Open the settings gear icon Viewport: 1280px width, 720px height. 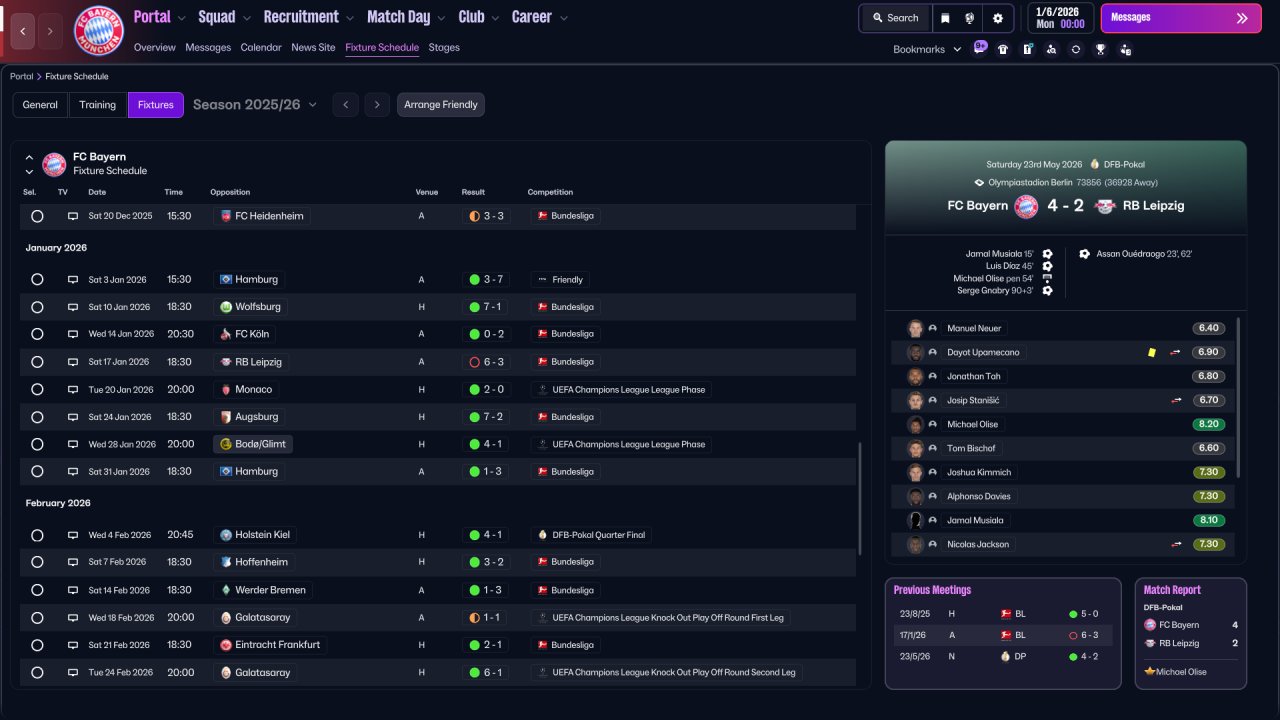coord(997,18)
